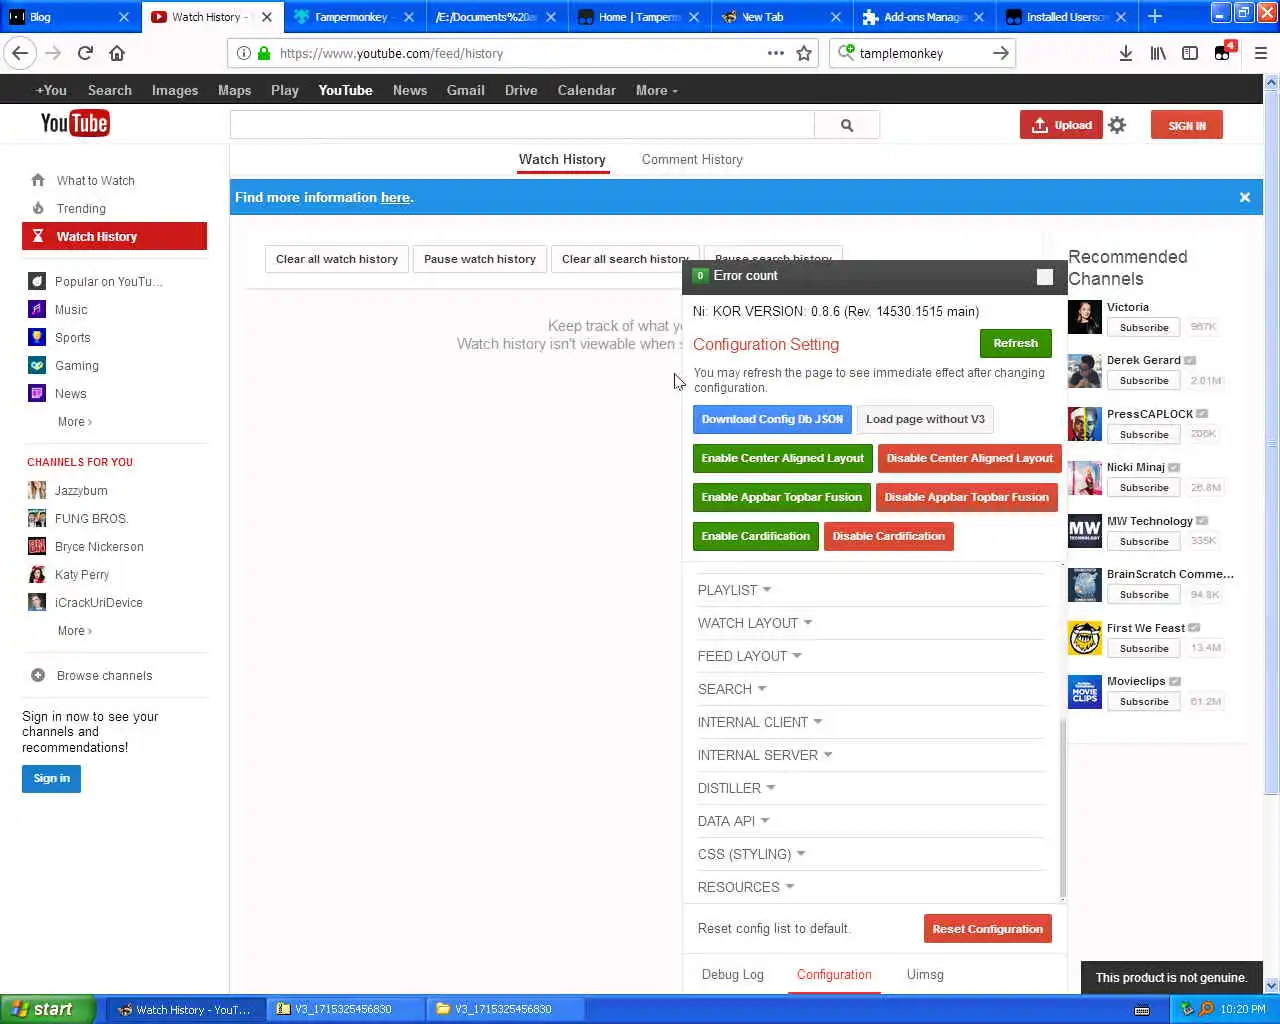This screenshot has width=1280, height=1024.
Task: Open the Comment History tab
Action: [692, 159]
